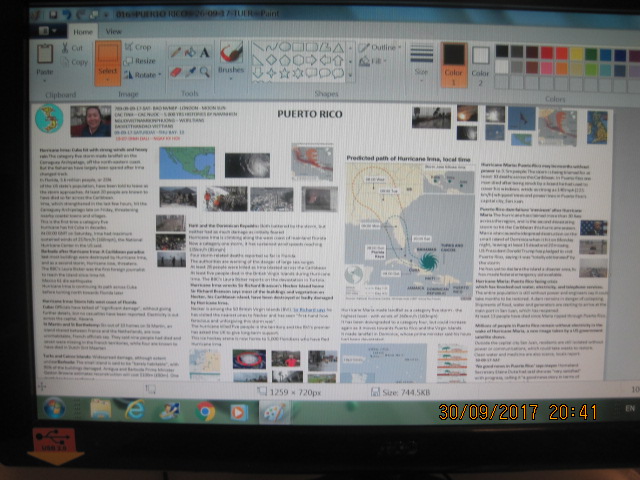
Task: Click the Paste clipboard icon
Action: tap(45, 54)
